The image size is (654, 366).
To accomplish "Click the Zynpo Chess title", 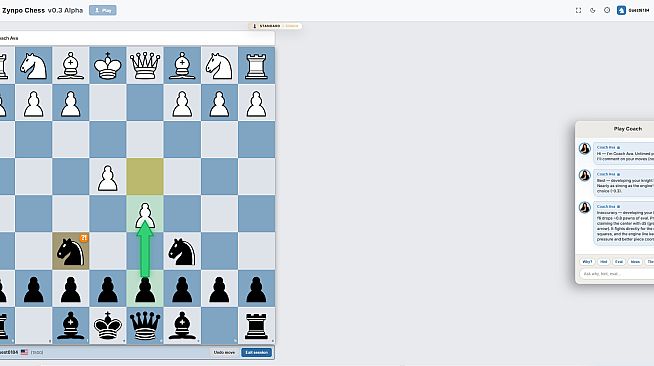I will point(23,10).
